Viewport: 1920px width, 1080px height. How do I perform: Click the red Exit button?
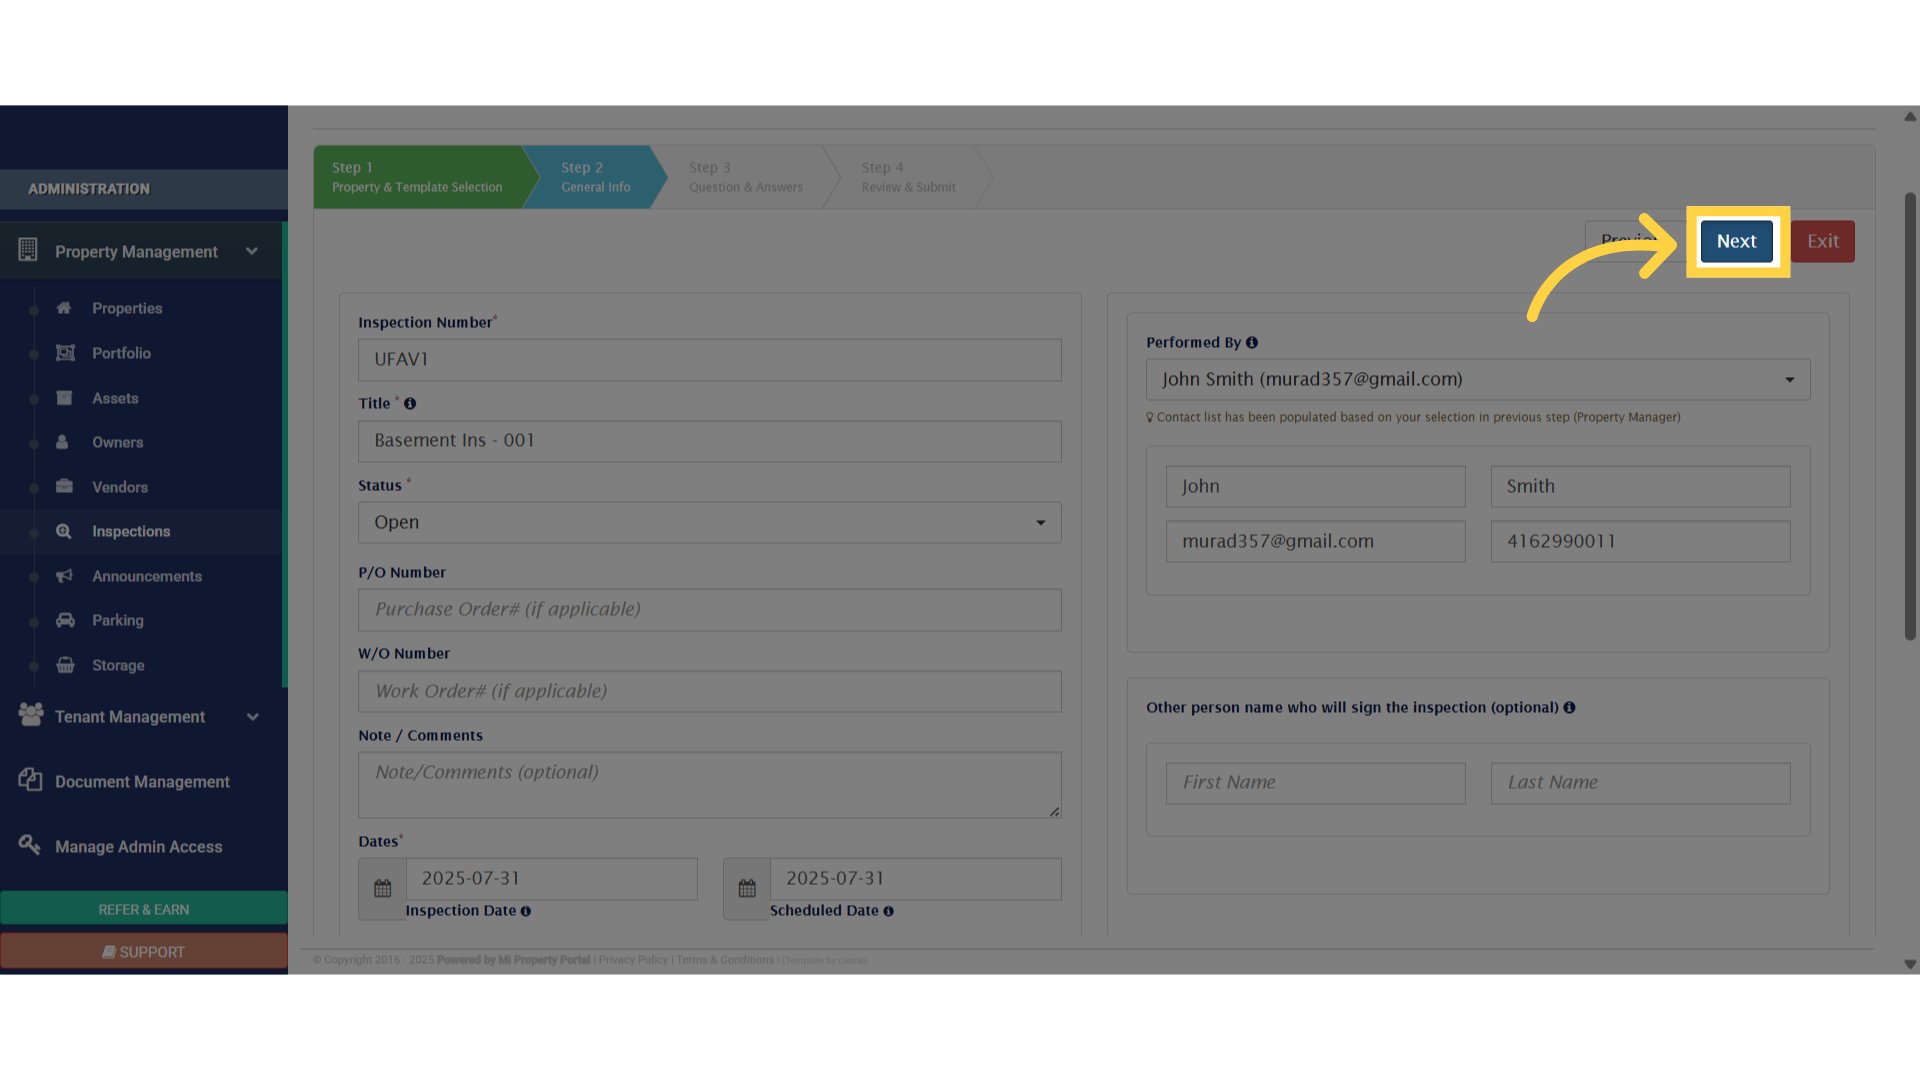(1822, 241)
